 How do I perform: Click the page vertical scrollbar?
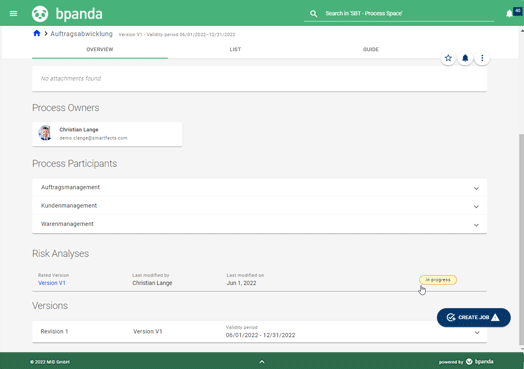[522, 239]
